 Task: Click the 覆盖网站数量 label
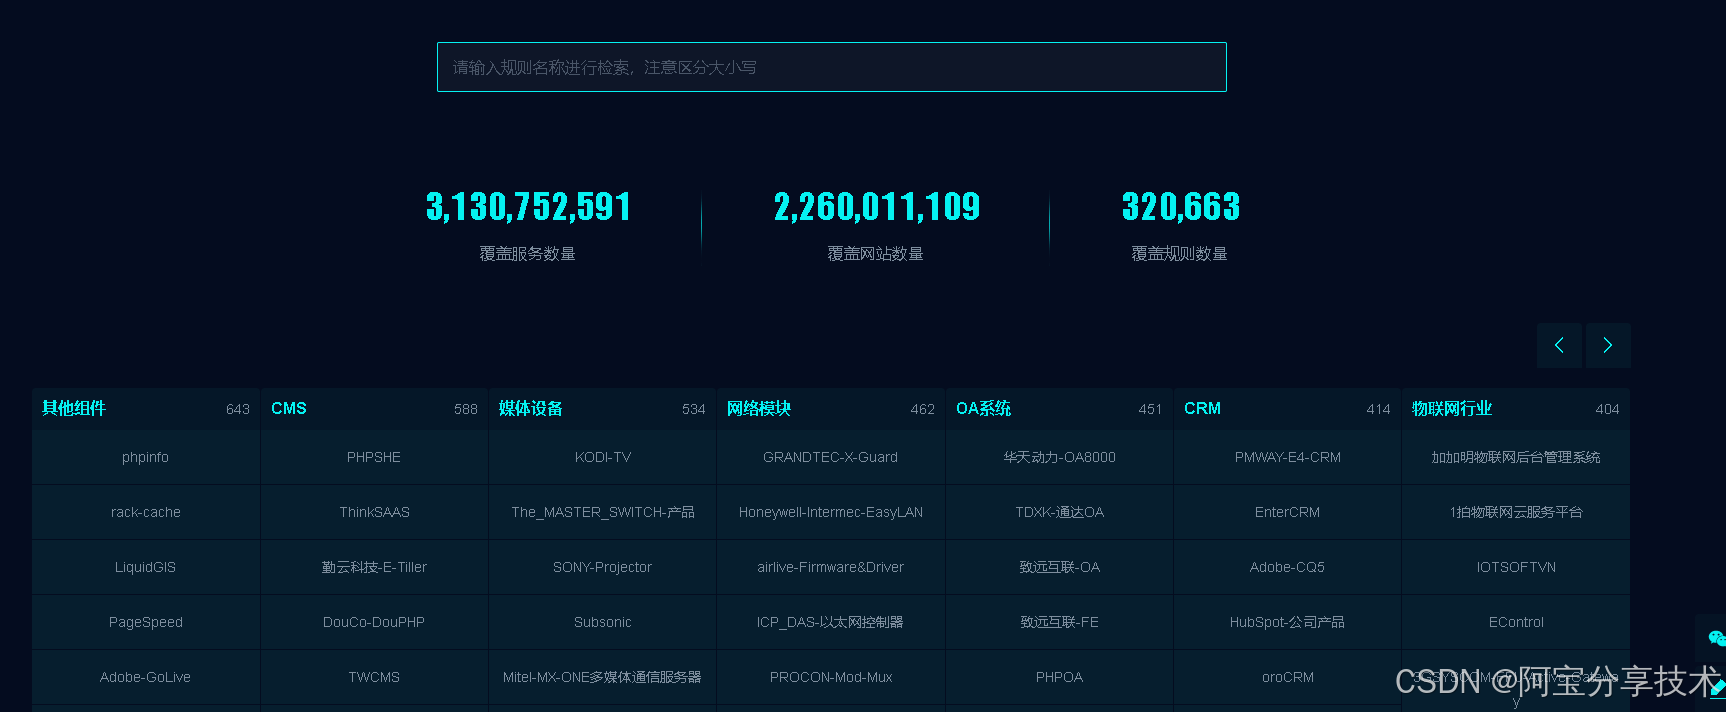(876, 254)
